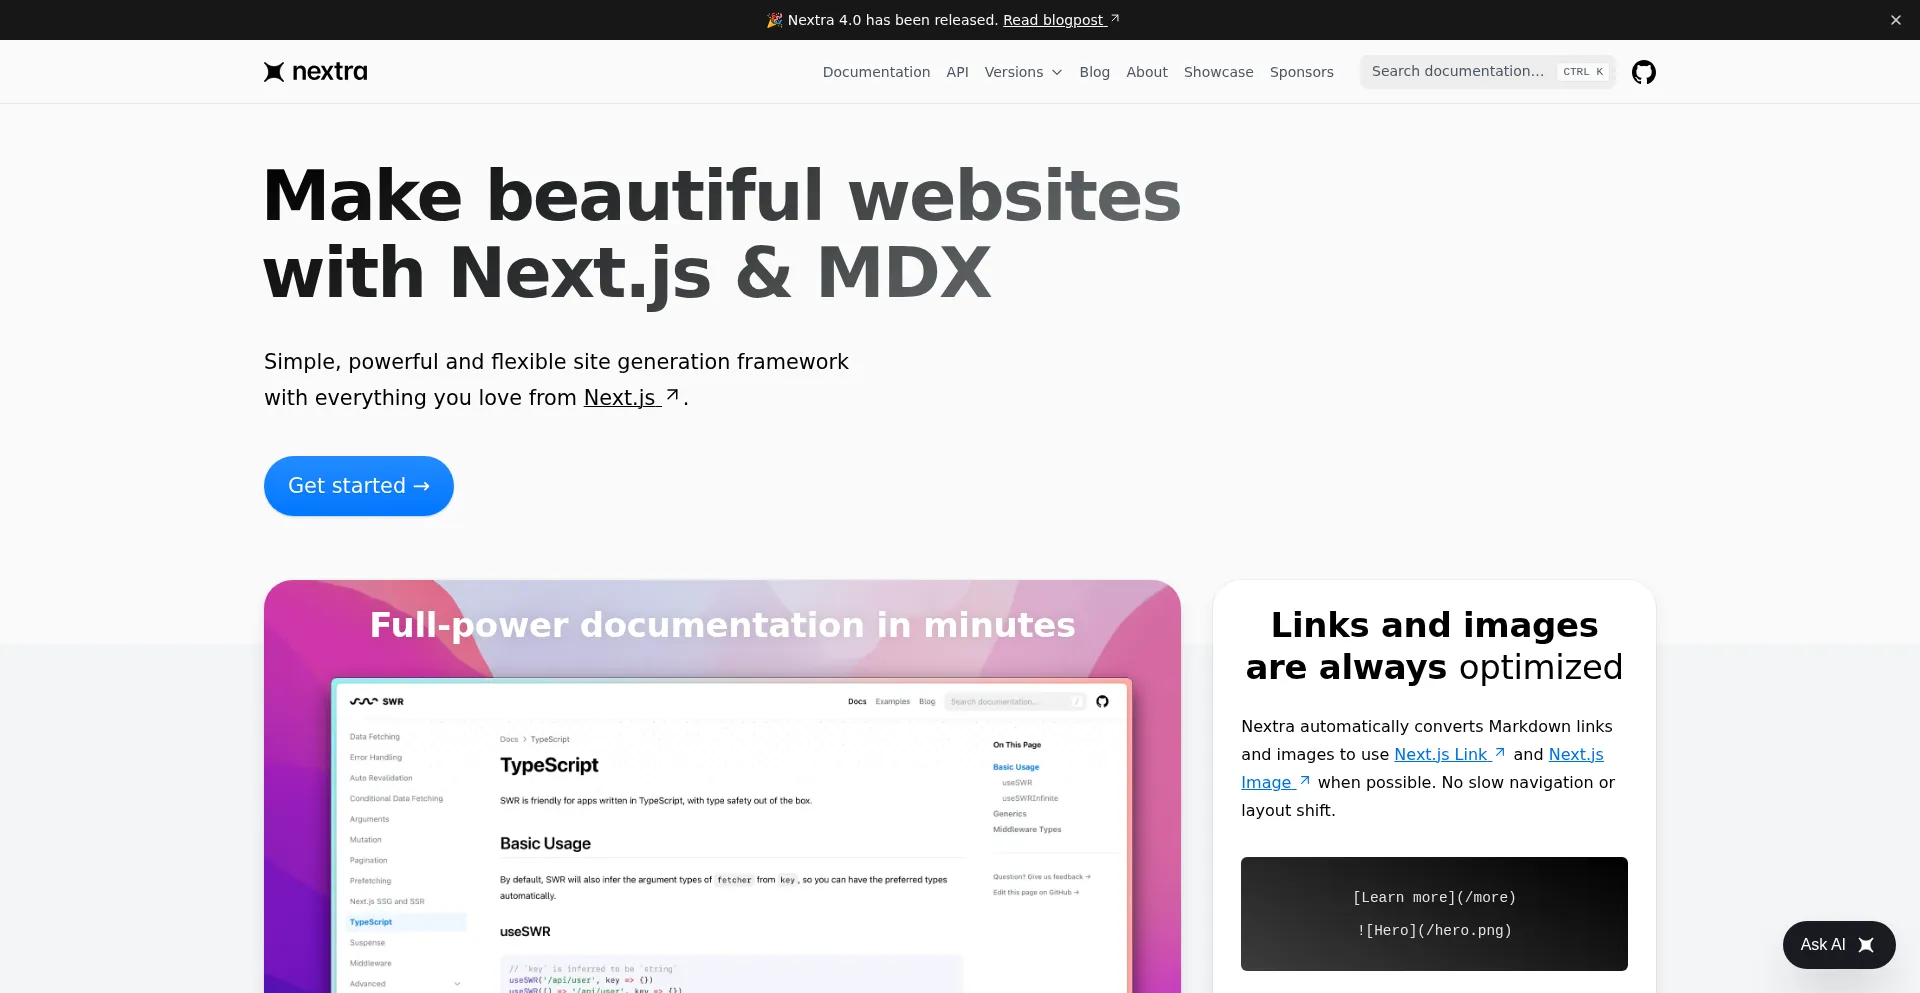Click the Get started button
This screenshot has height=993, width=1920.
pos(359,486)
